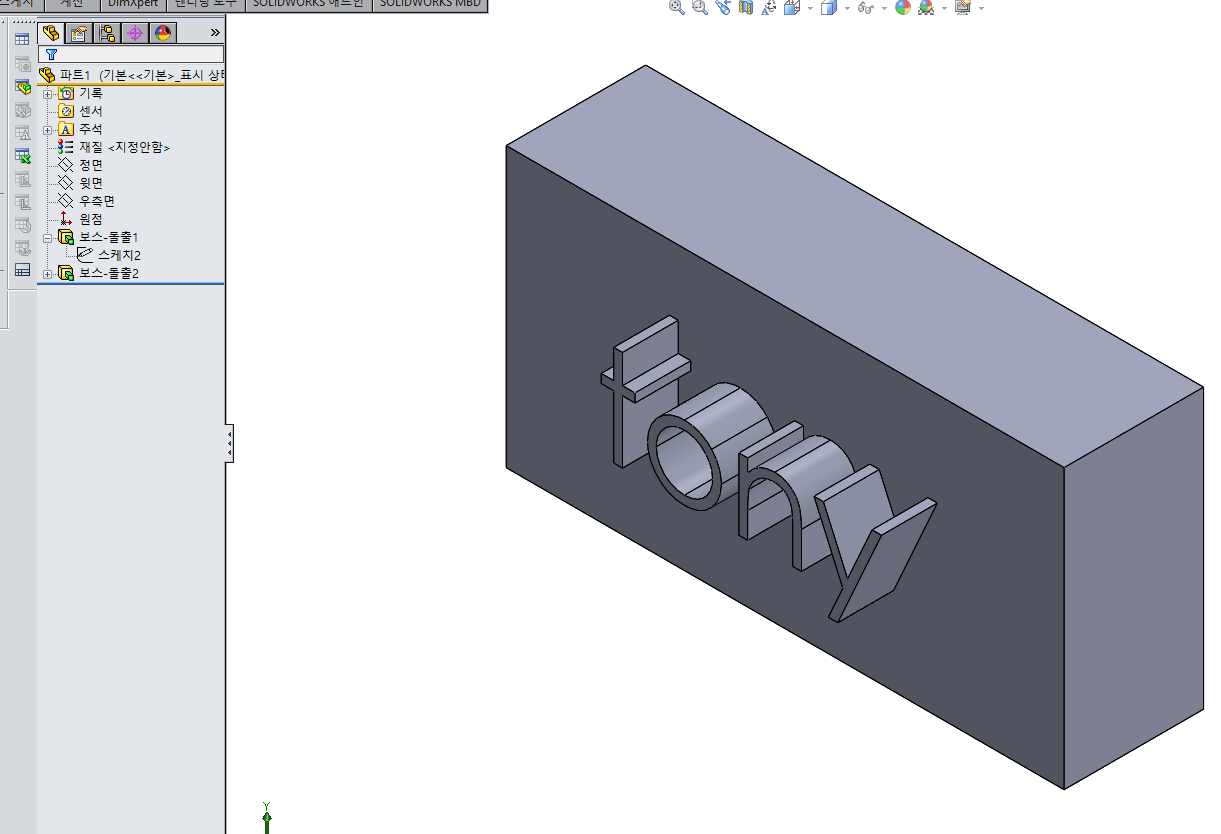This screenshot has height=834, width=1221.
Task: Open the Display Style dropdown arrow
Action: coord(845,8)
